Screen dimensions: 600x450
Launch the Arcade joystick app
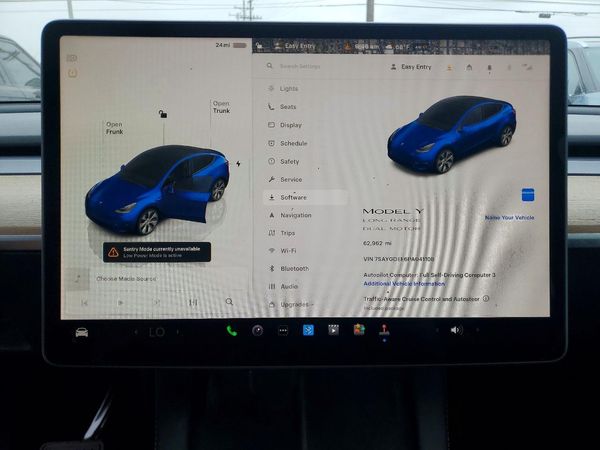pos(384,329)
